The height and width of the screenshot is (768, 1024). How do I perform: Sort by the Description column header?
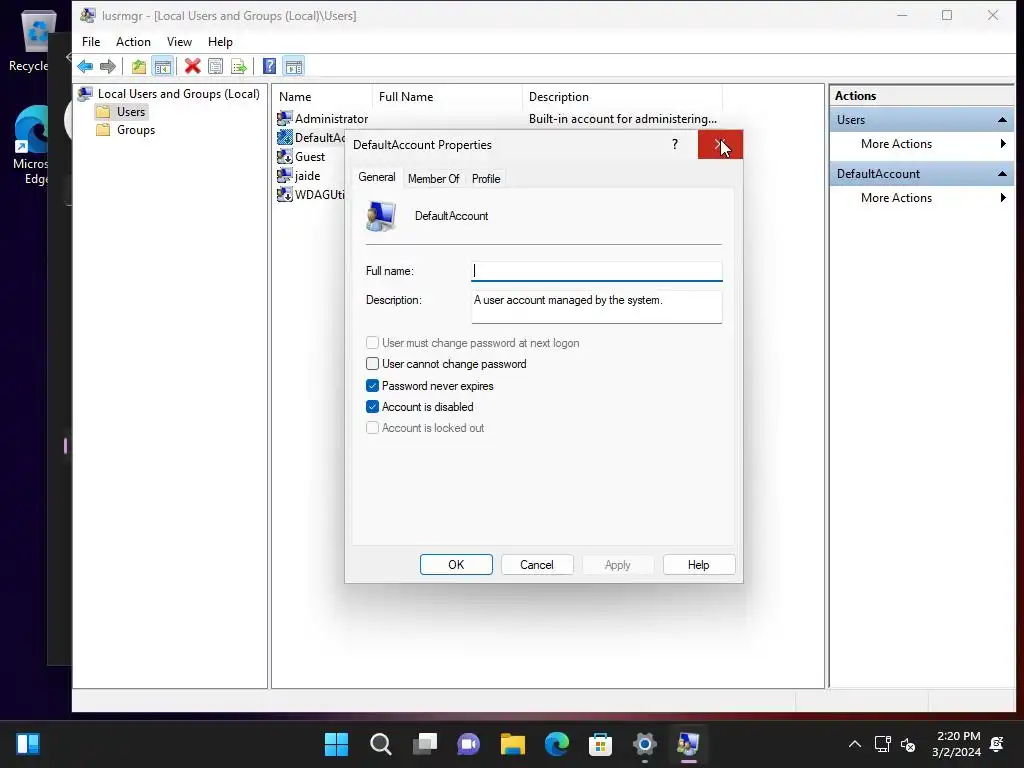(622, 97)
